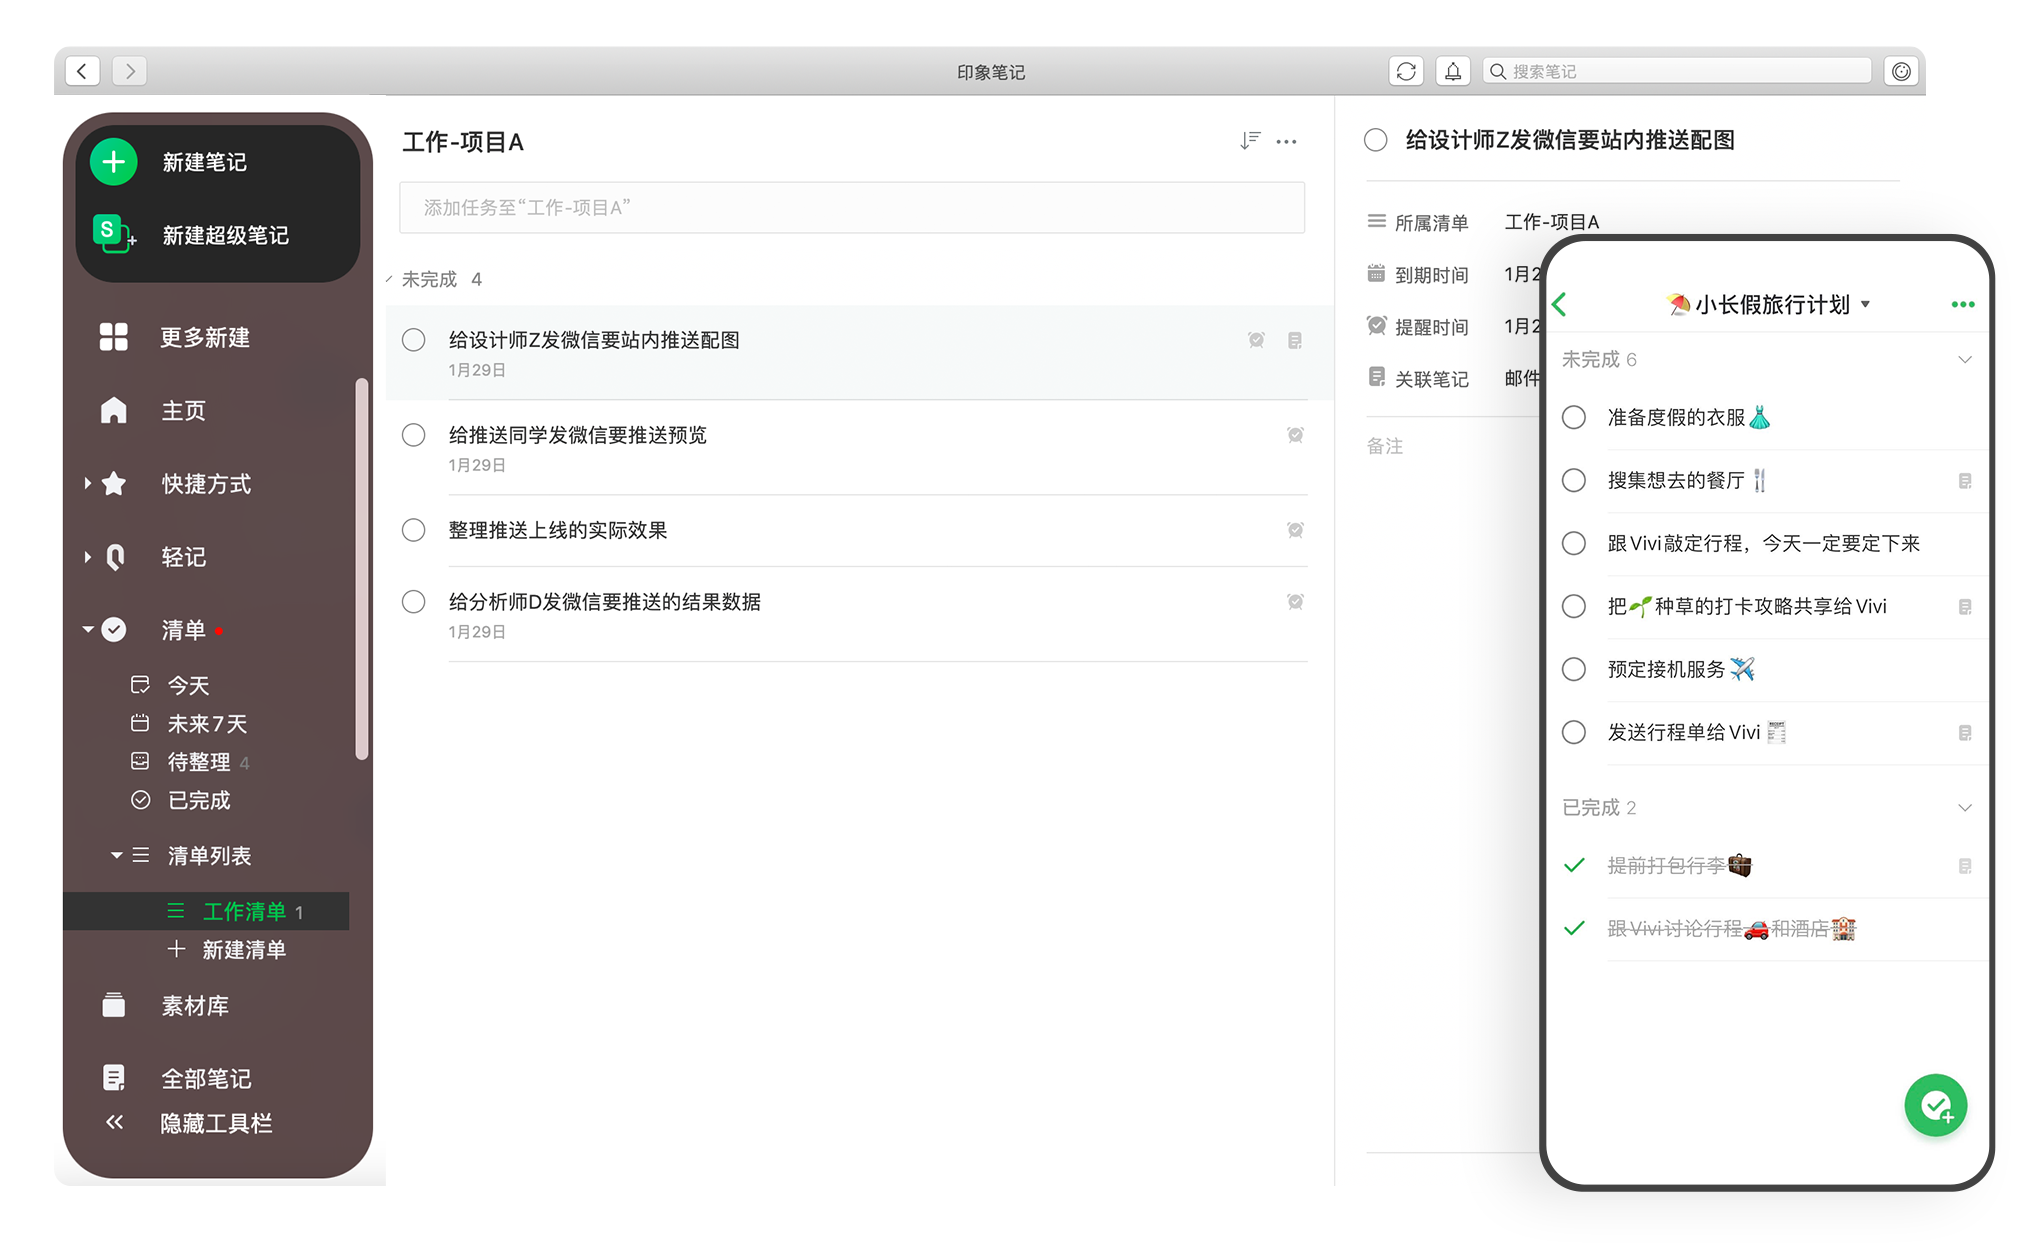Open 全部笔记 in the sidebar
This screenshot has width=2040, height=1260.
[205, 1078]
